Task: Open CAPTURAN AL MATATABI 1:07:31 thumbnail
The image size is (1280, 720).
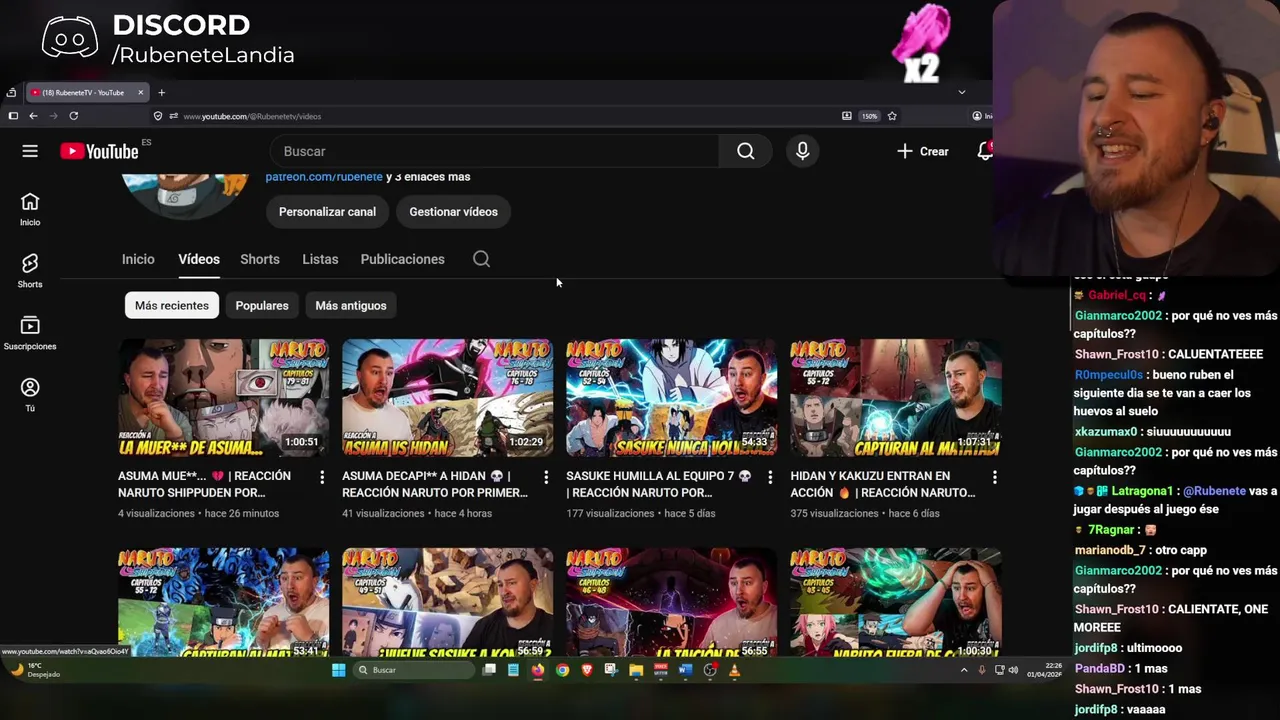Action: pos(895,398)
